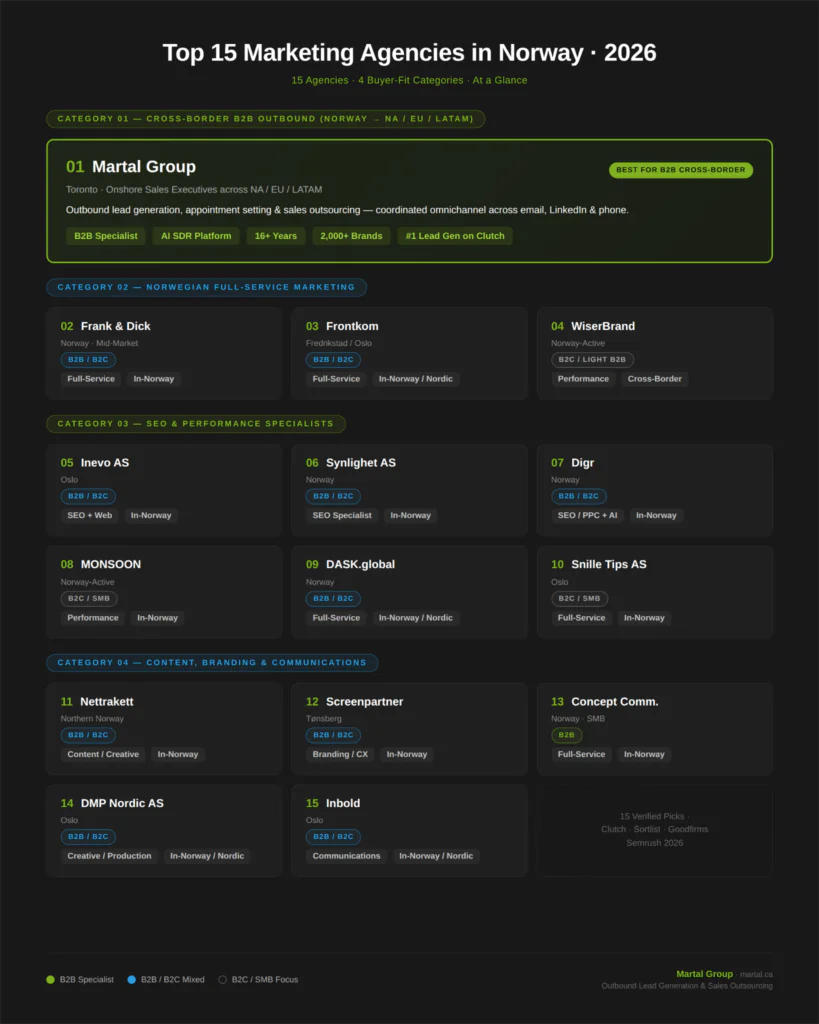Click the "16+ Years" tag
This screenshot has height=1024, width=819.
click(276, 236)
